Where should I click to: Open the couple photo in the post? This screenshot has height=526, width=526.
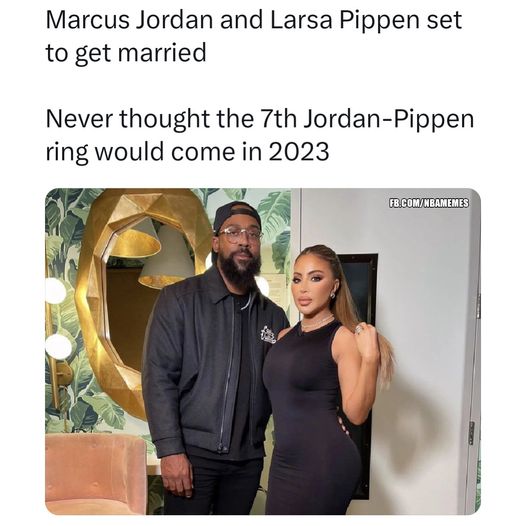tap(263, 351)
